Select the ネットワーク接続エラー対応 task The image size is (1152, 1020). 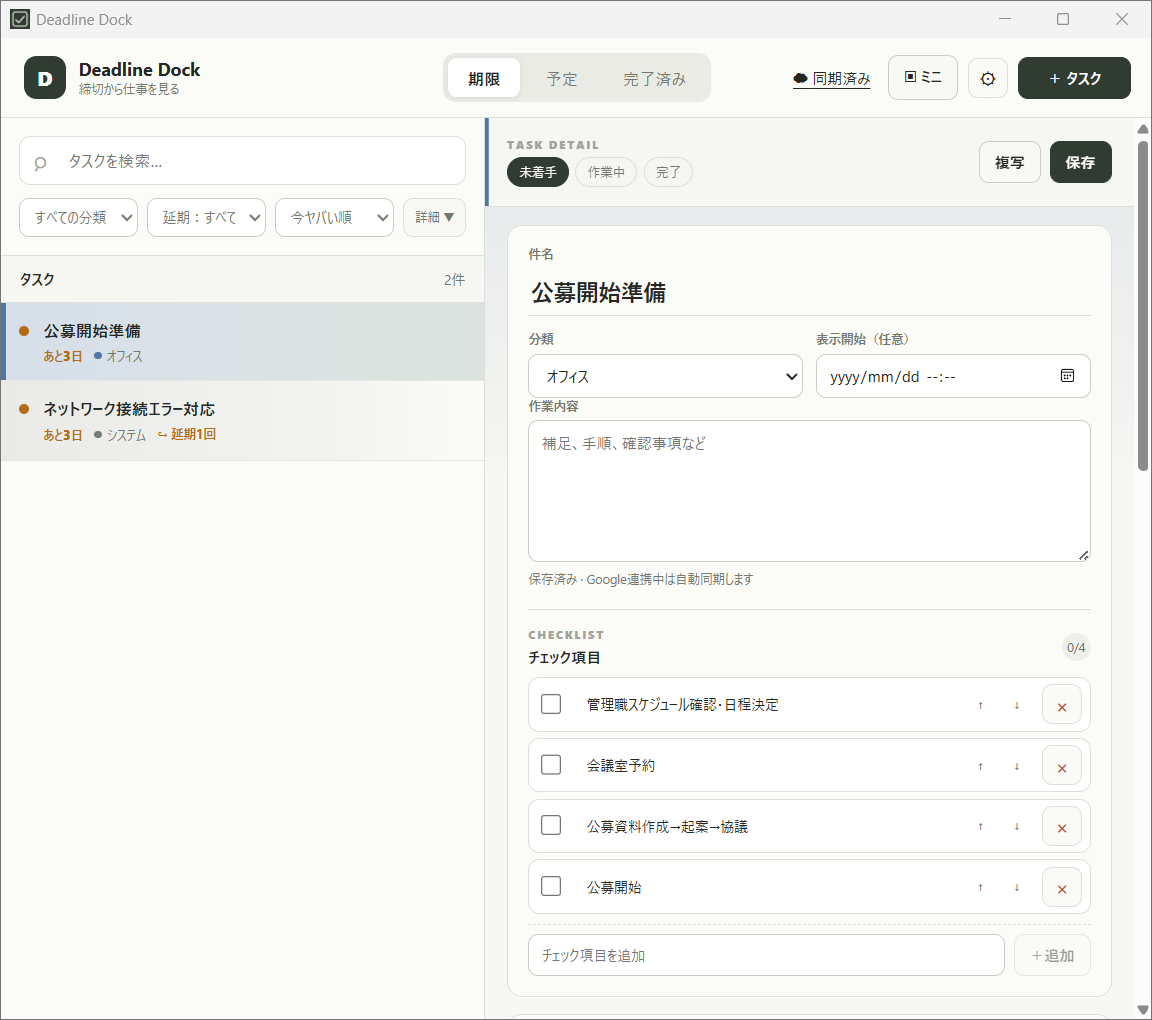(x=242, y=421)
